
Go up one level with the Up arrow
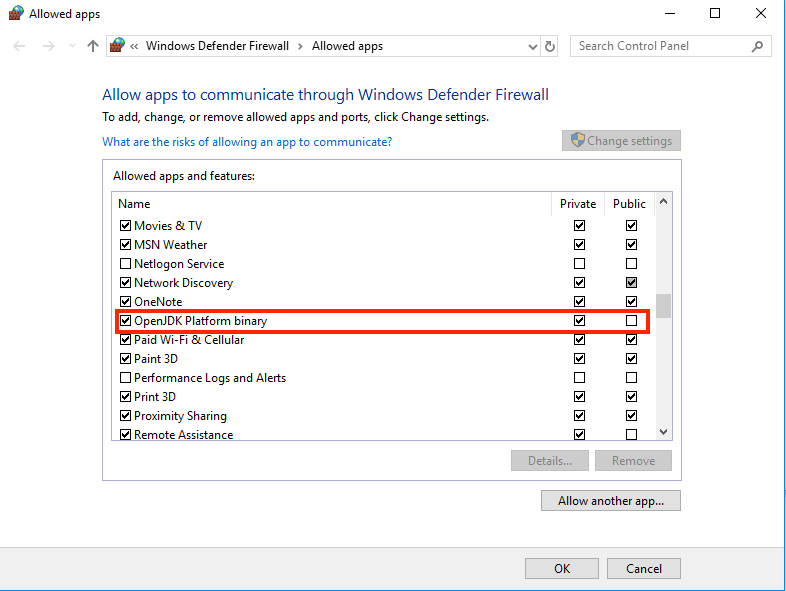[92, 46]
